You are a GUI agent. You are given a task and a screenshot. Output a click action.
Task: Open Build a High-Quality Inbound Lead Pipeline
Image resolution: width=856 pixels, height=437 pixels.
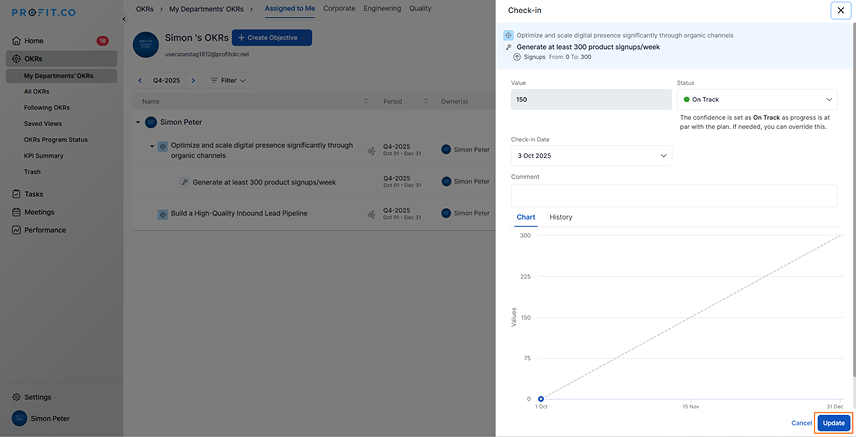point(239,213)
